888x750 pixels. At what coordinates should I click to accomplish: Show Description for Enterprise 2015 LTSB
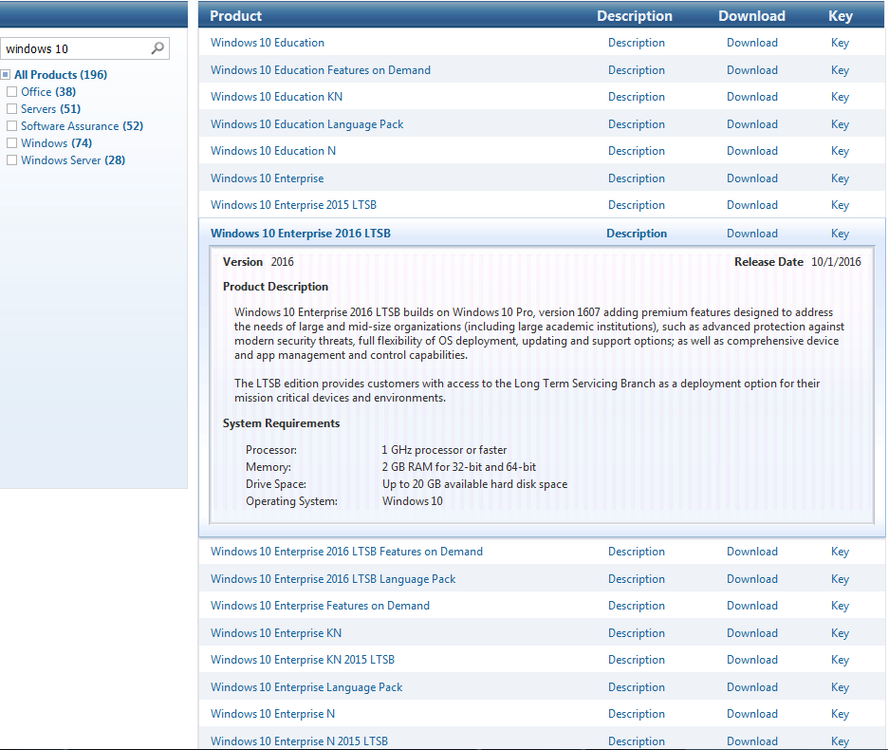(x=637, y=205)
